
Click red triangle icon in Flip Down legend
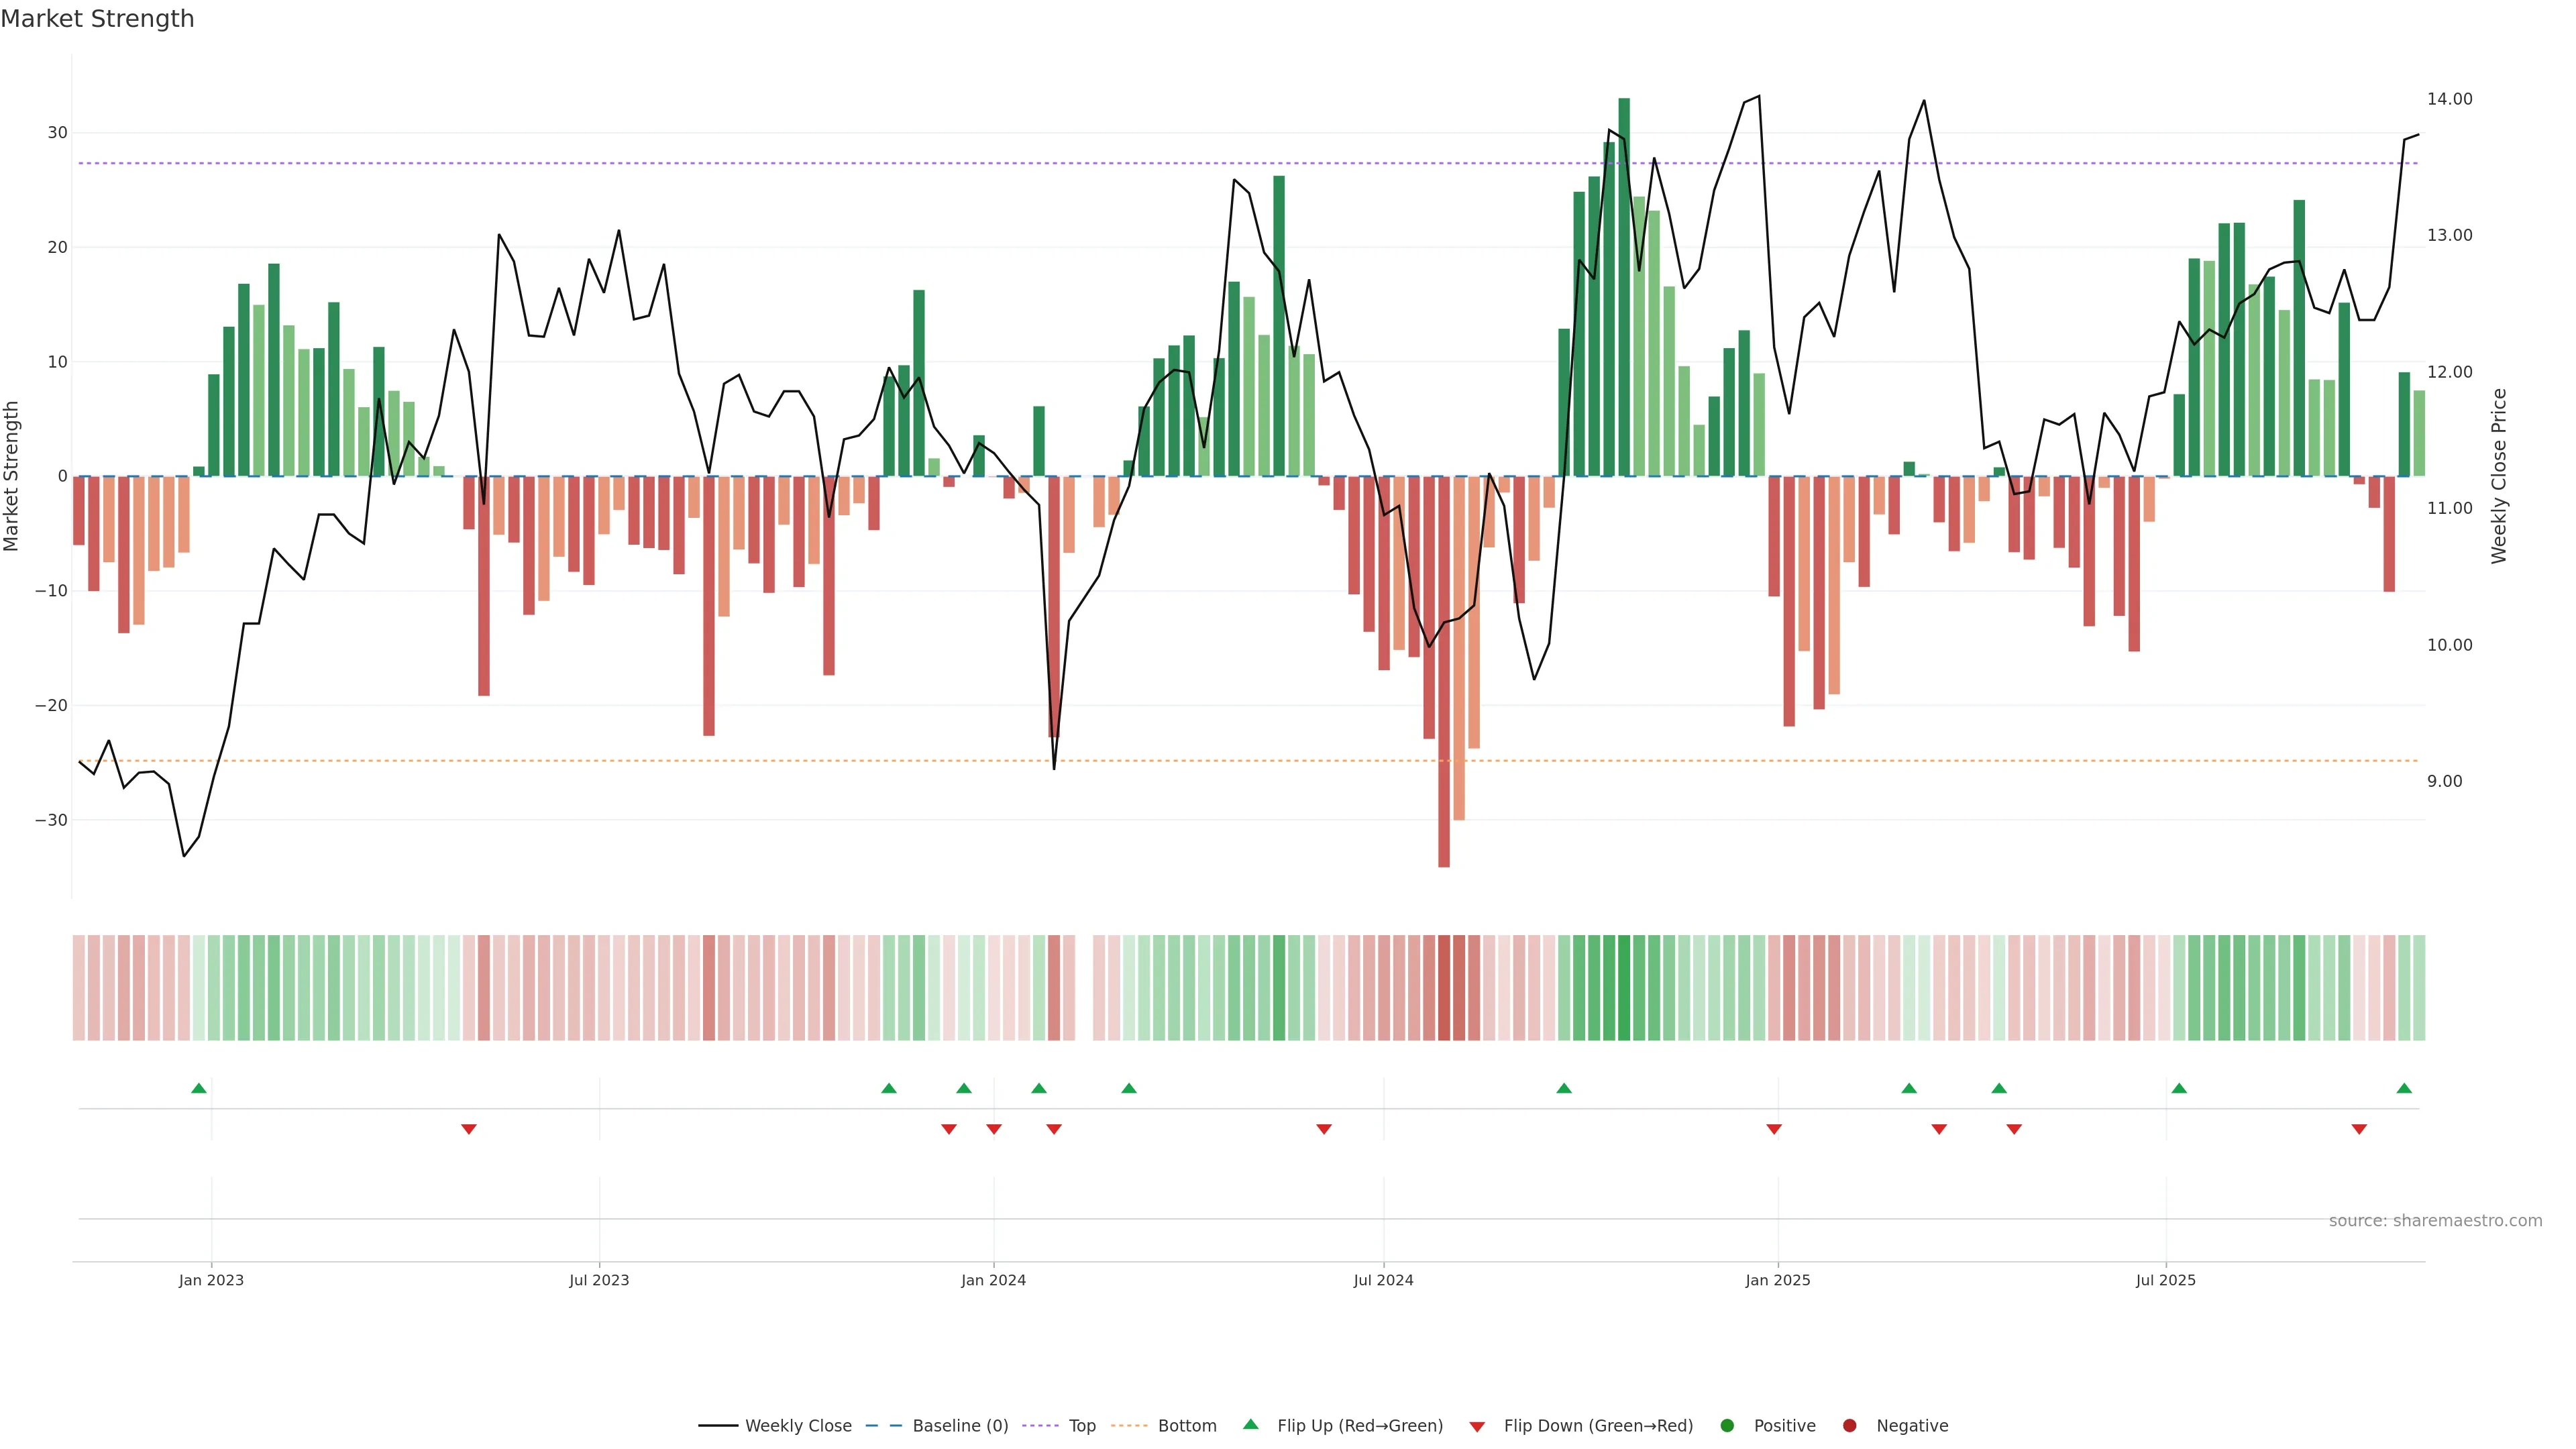pyautogui.click(x=1477, y=1426)
